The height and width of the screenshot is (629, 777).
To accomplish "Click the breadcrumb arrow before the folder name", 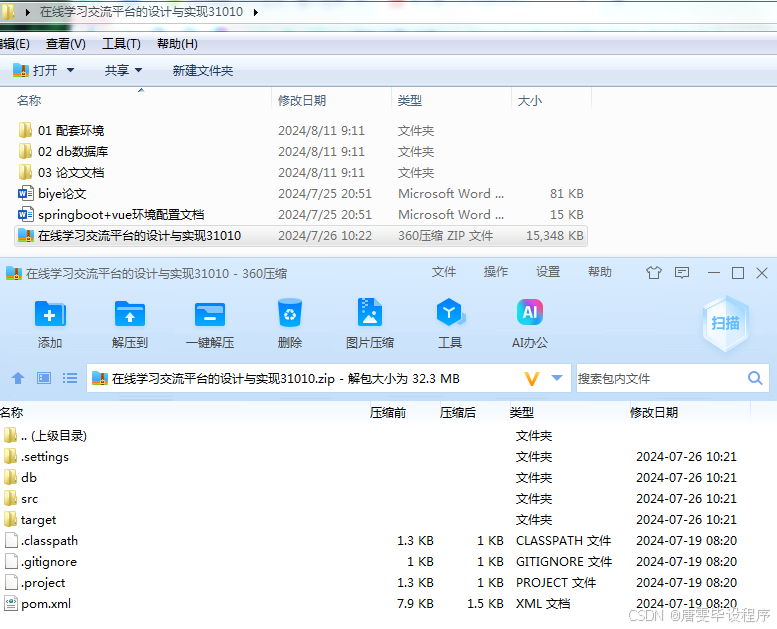I will (28, 12).
